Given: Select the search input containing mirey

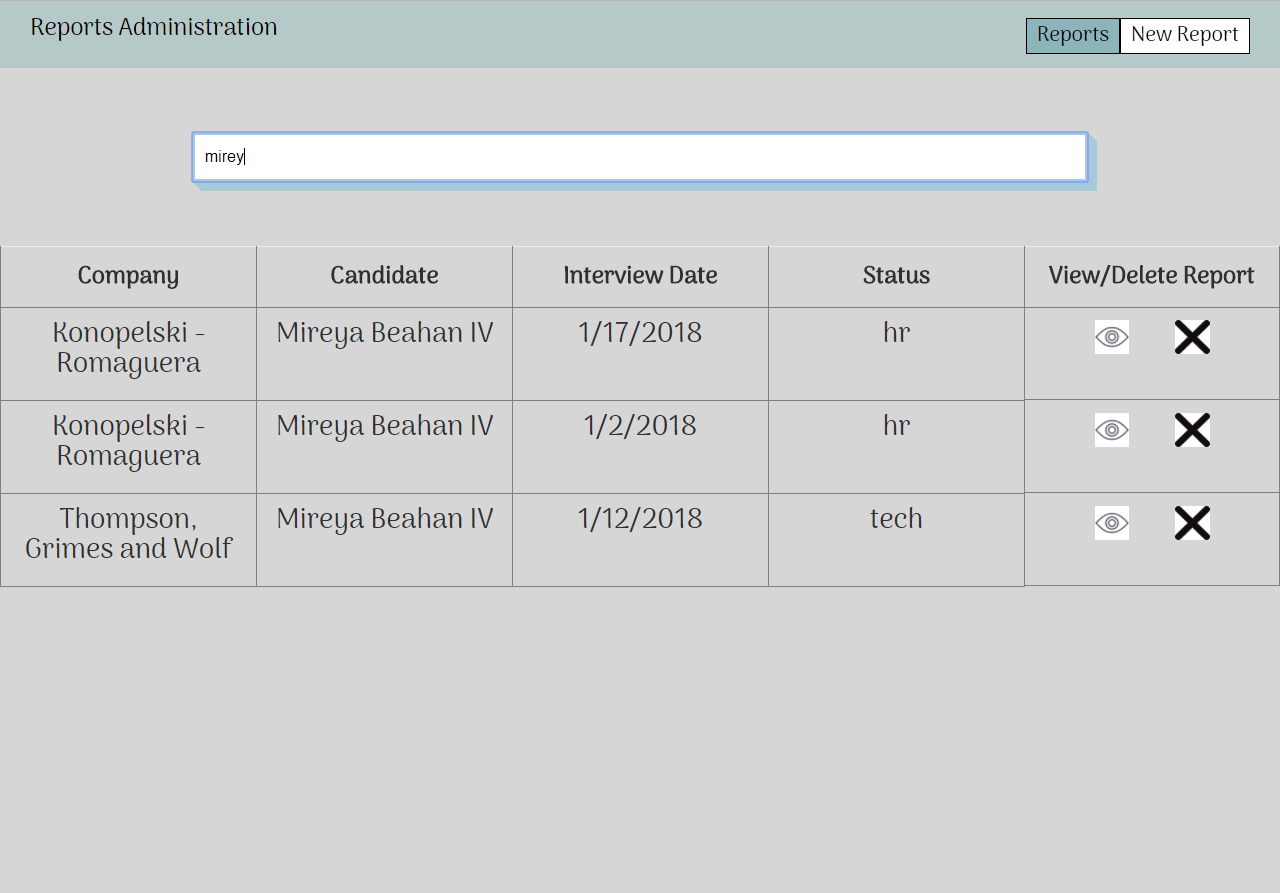Looking at the screenshot, I should pyautogui.click(x=639, y=156).
